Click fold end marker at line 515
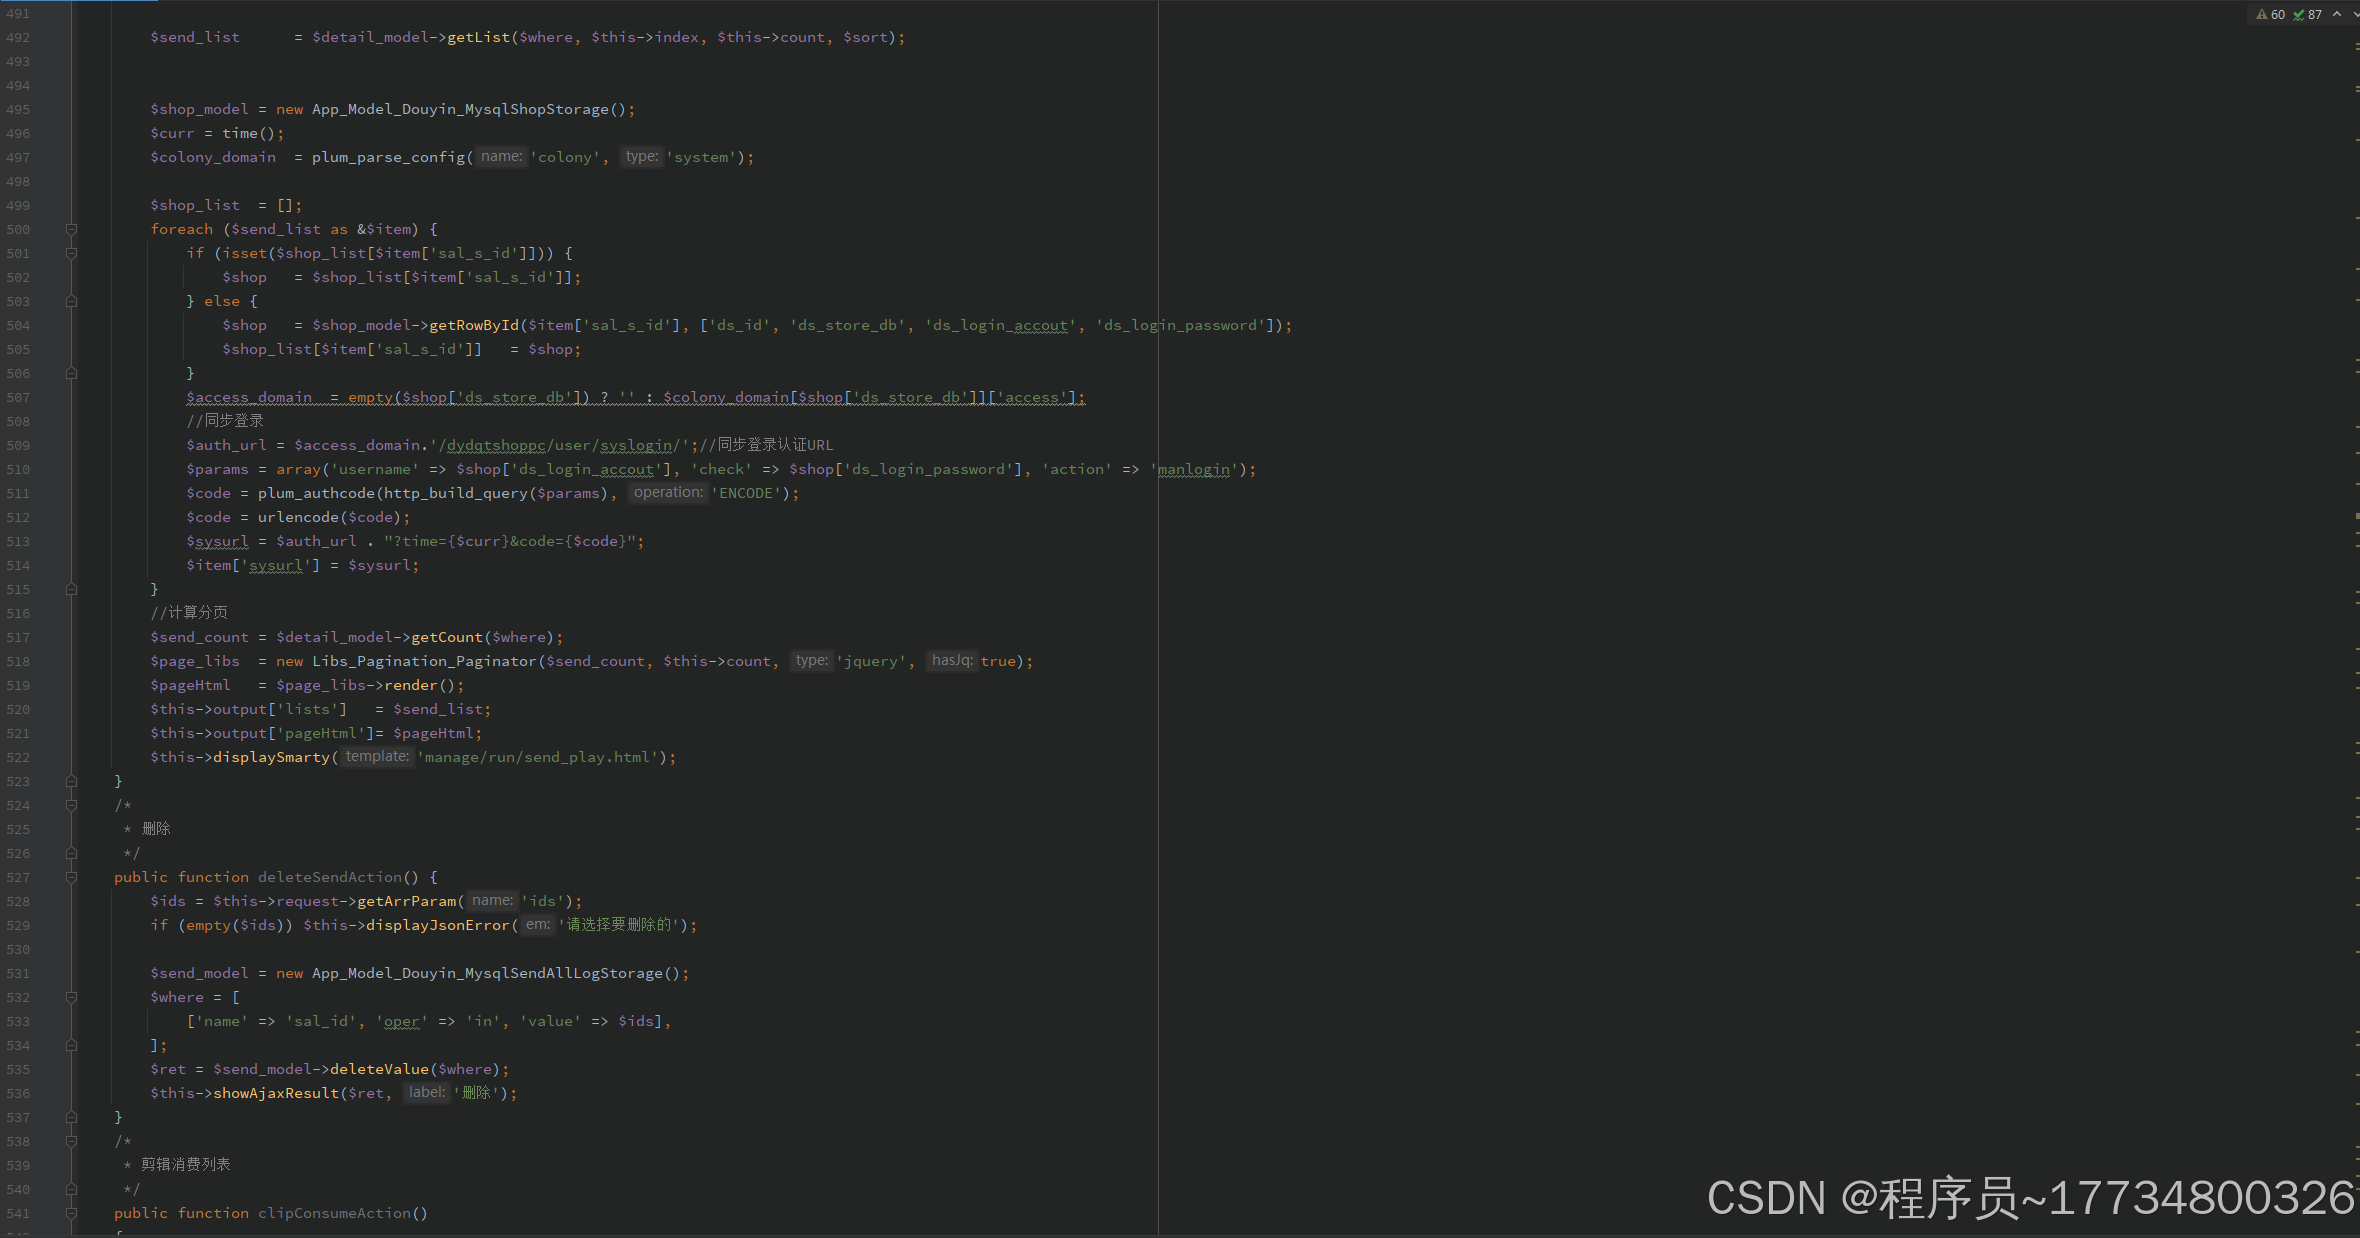 coord(71,589)
